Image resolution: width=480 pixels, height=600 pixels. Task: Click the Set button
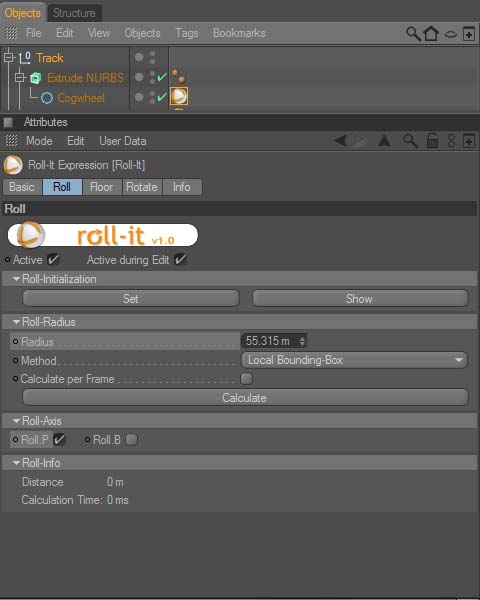131,298
